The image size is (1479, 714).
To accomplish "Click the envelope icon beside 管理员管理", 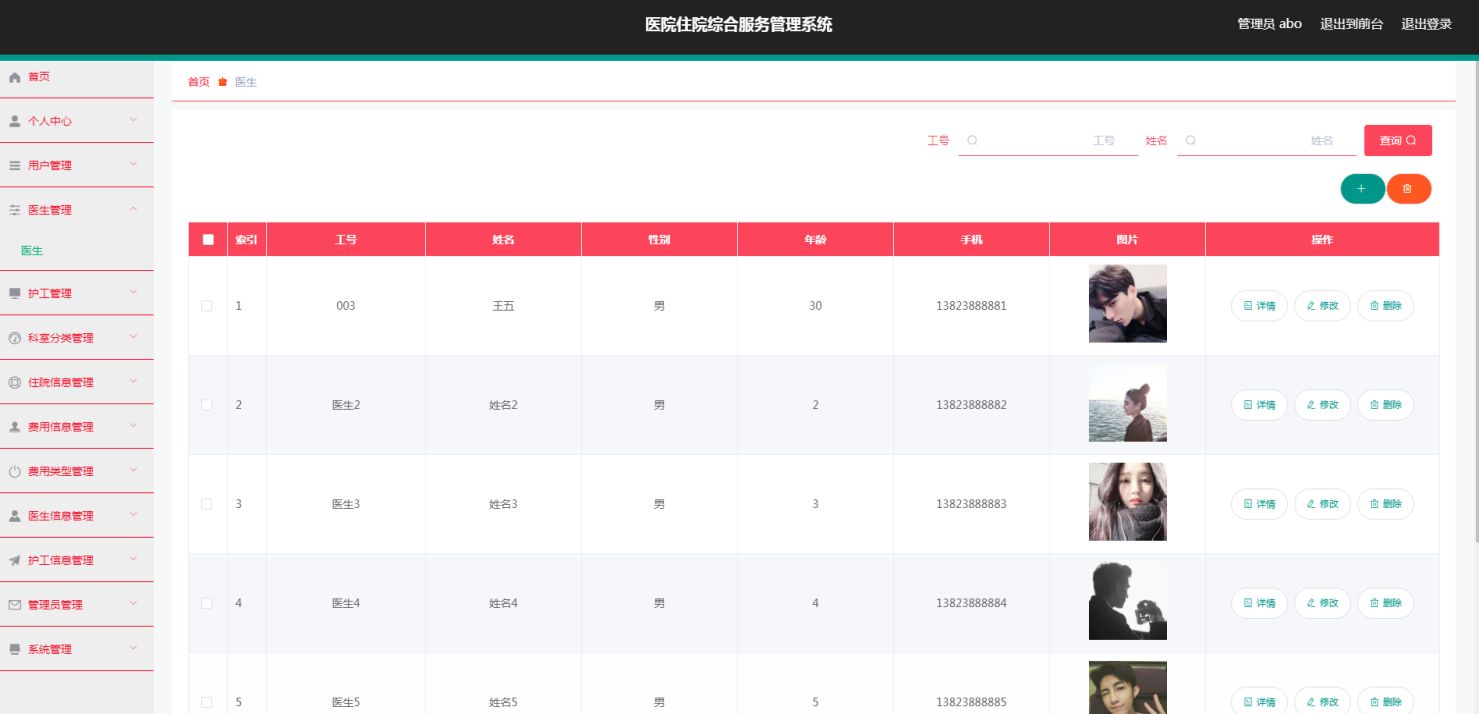I will (x=14, y=605).
